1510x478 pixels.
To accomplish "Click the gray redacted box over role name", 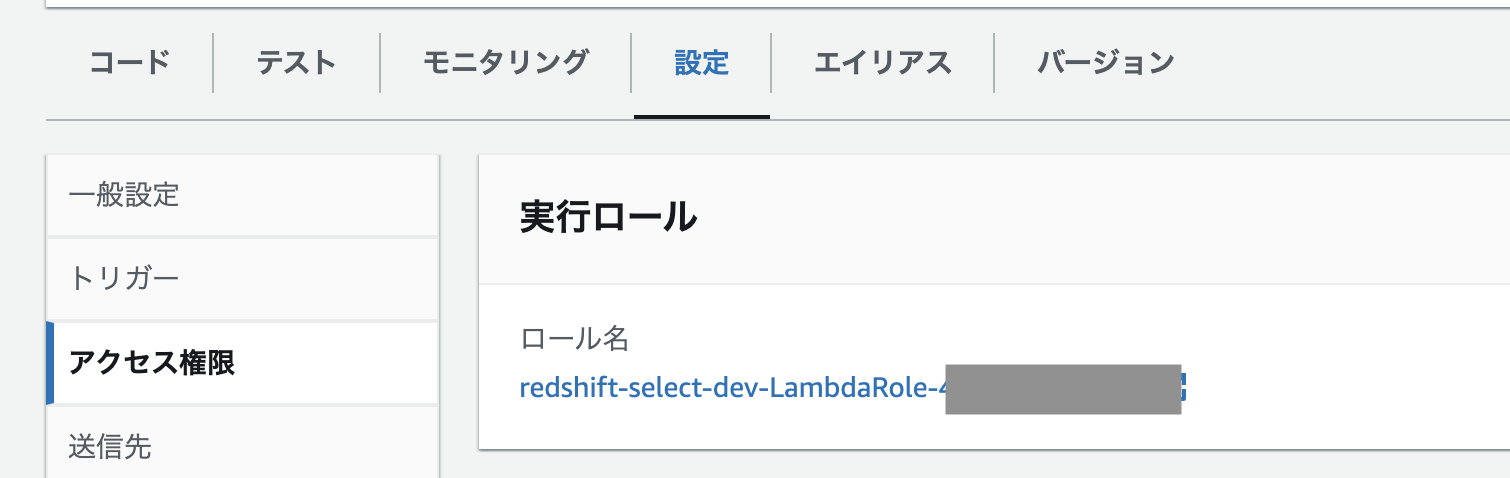I will [x=1062, y=389].
